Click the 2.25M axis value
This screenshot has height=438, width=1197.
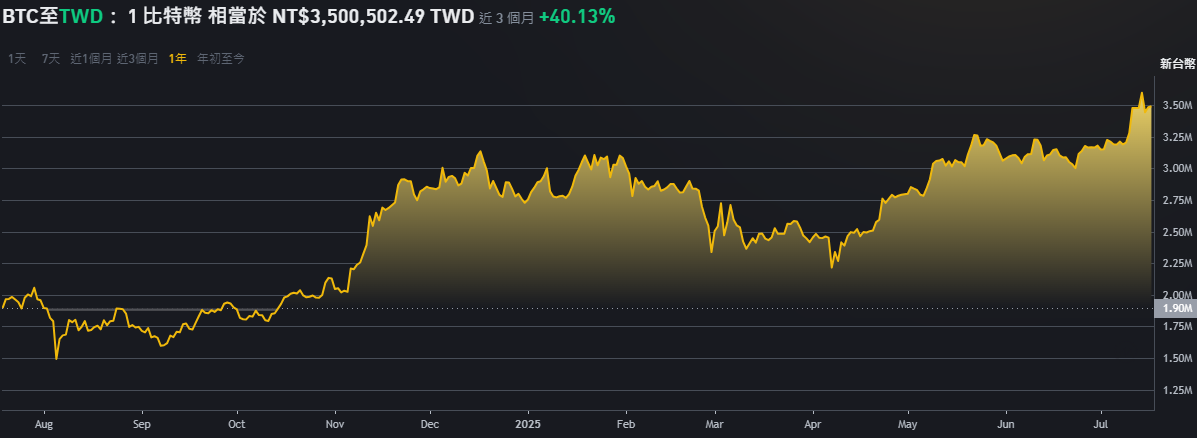click(x=1179, y=264)
